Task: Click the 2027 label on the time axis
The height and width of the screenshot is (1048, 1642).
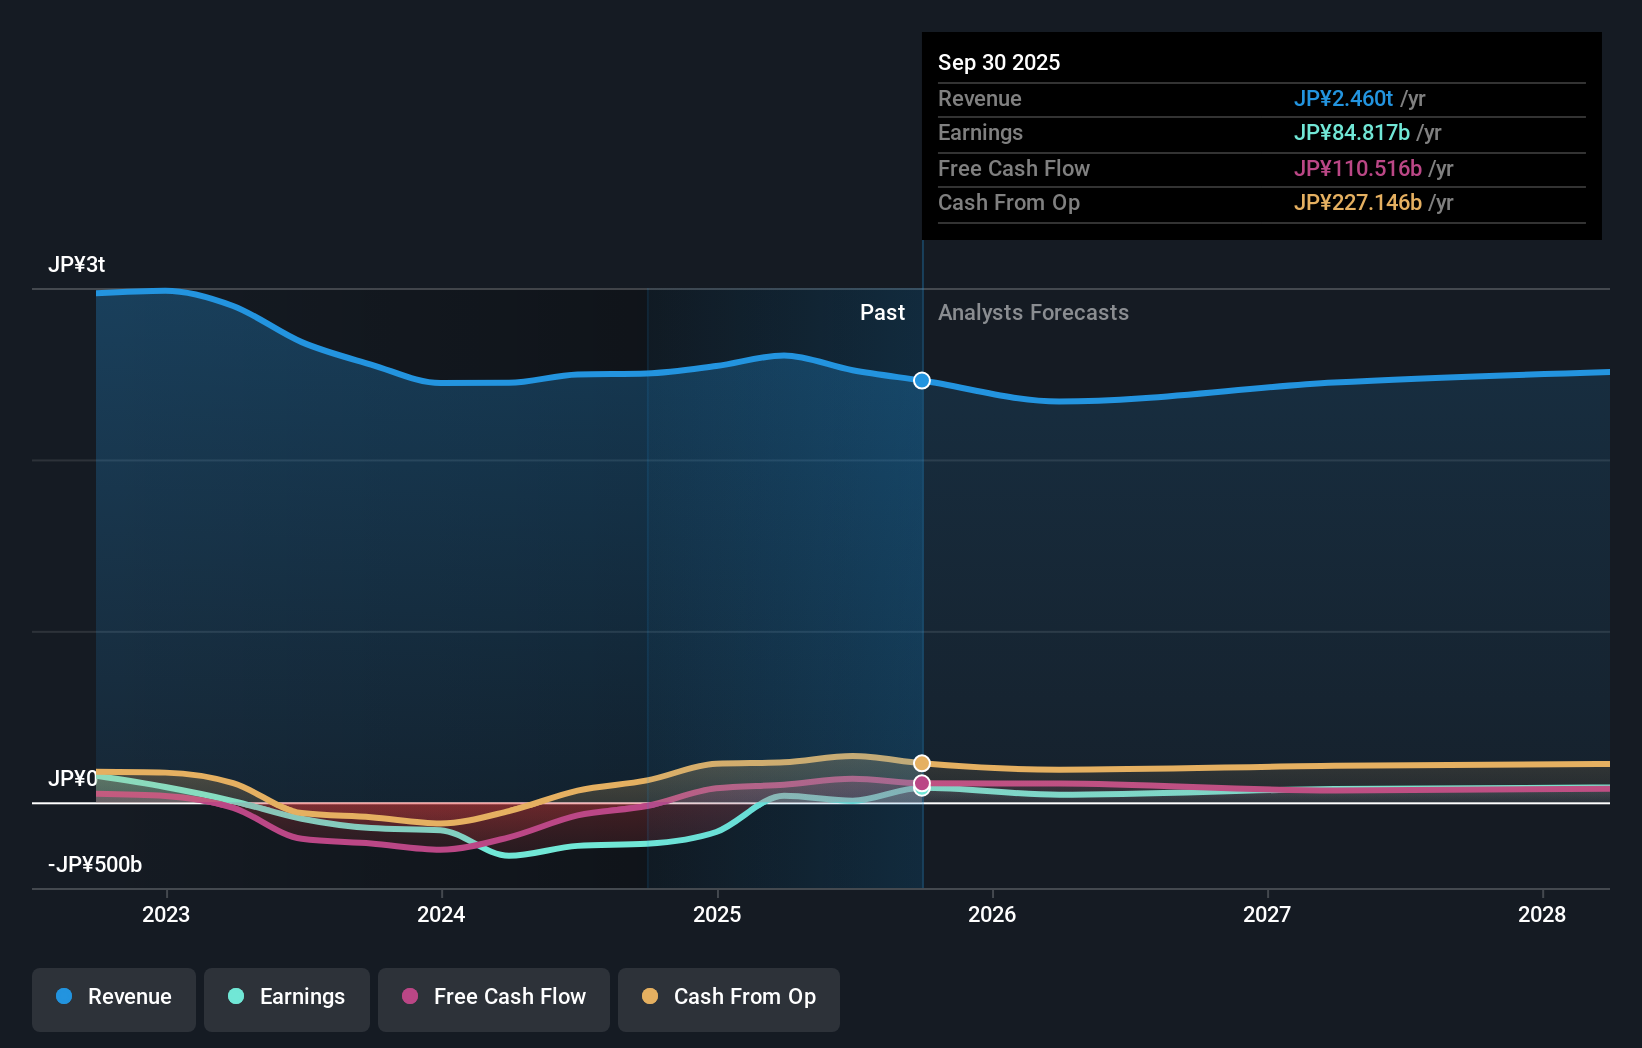Action: 1267,914
